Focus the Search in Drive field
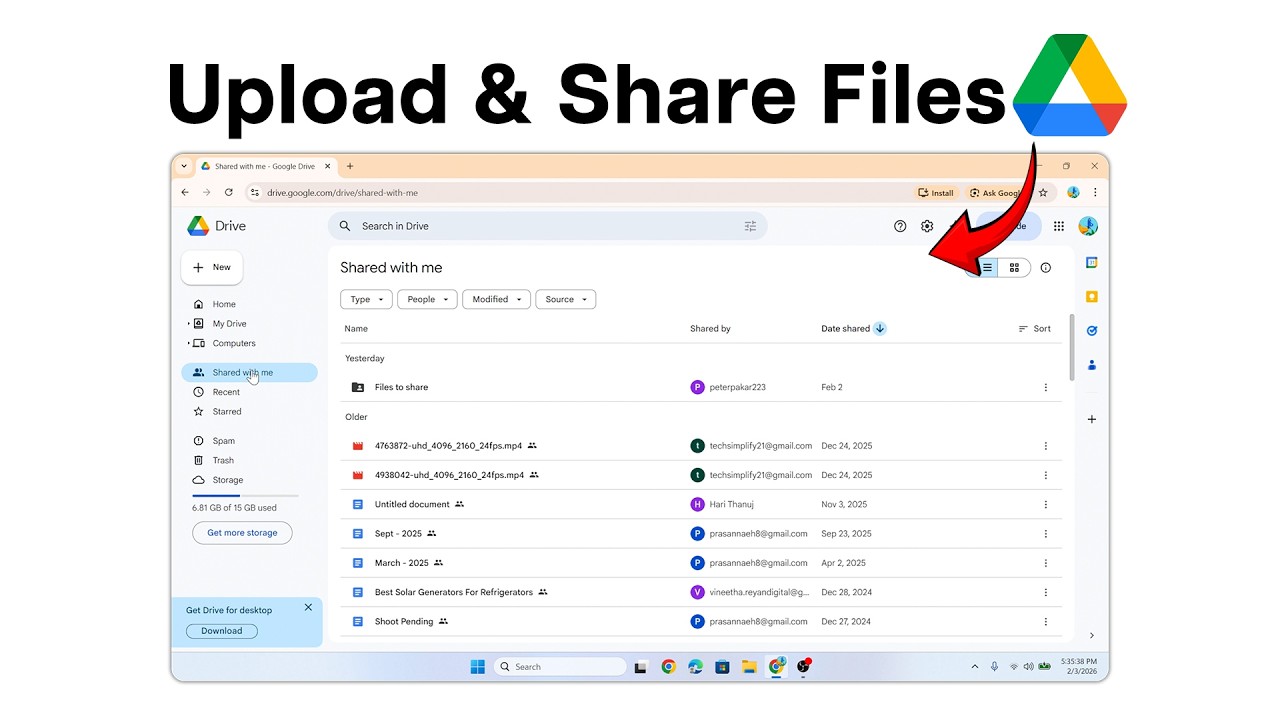 548,226
